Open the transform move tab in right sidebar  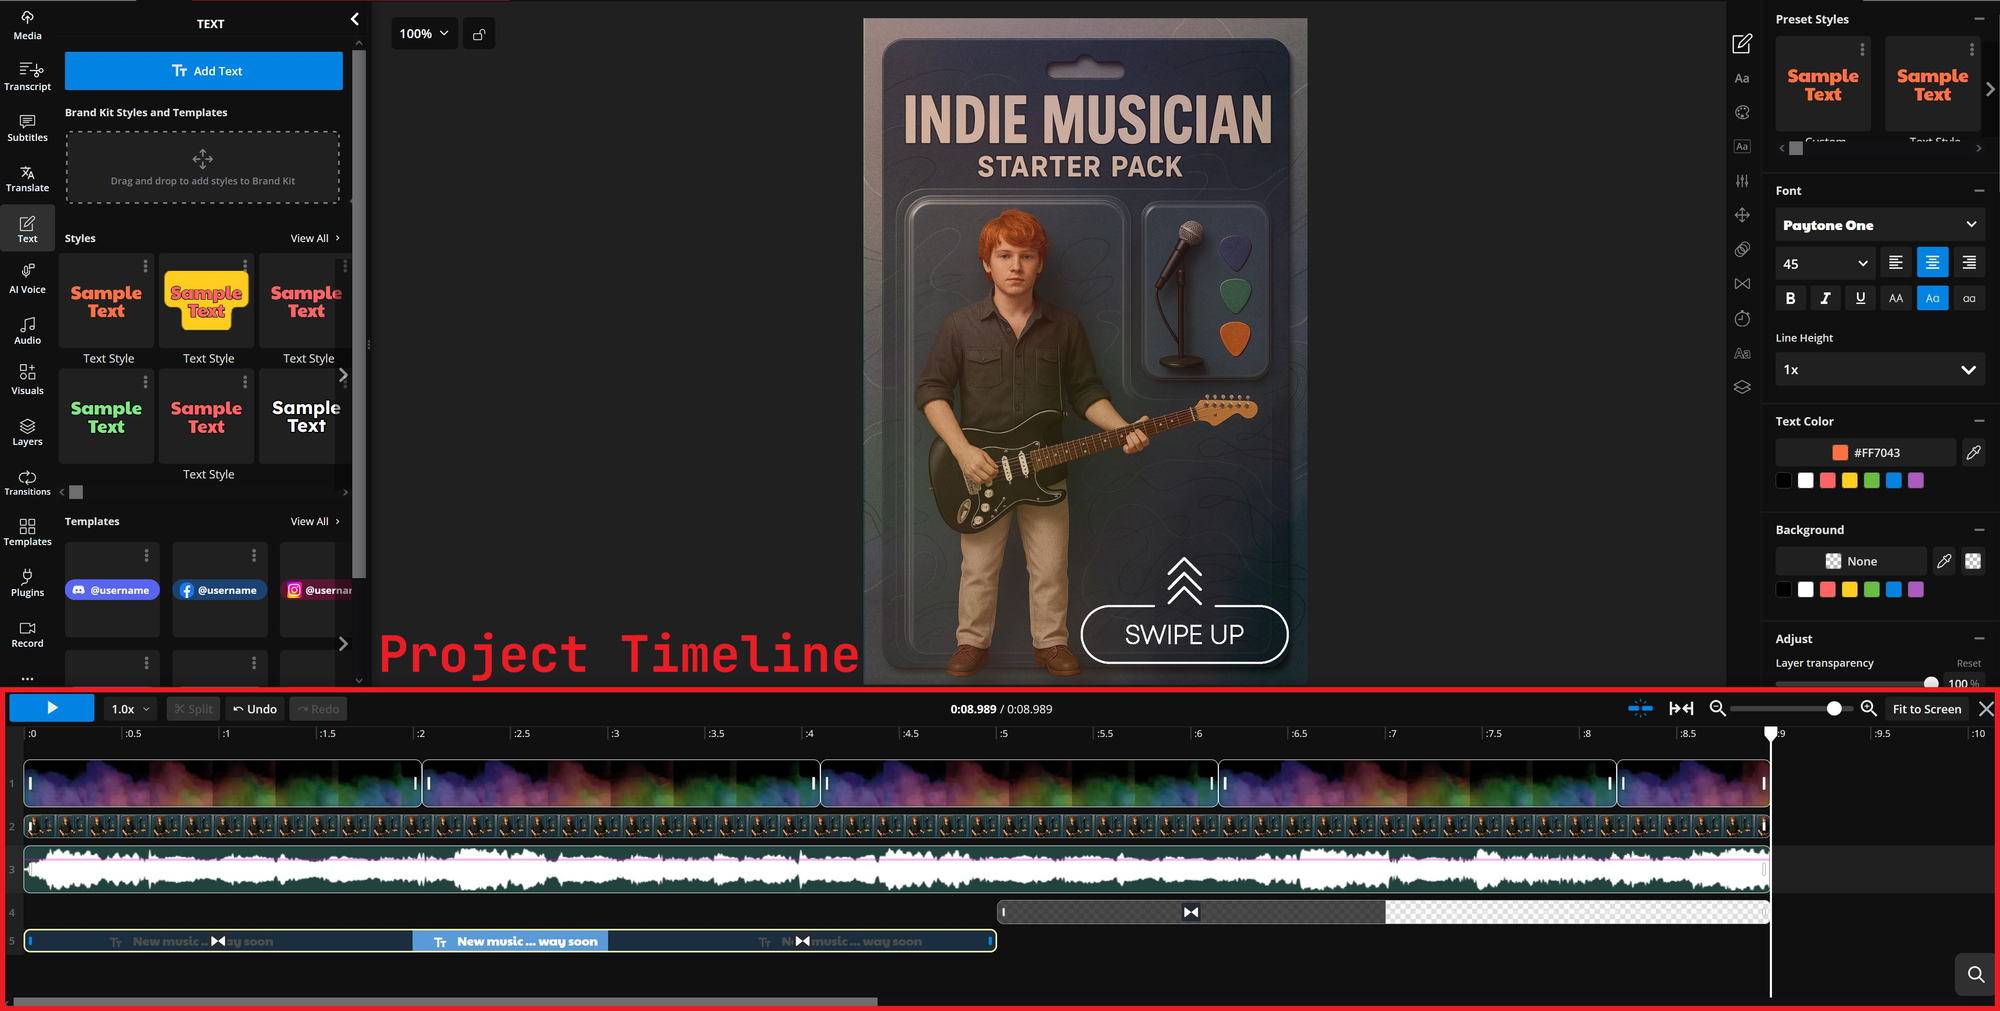[x=1742, y=215]
